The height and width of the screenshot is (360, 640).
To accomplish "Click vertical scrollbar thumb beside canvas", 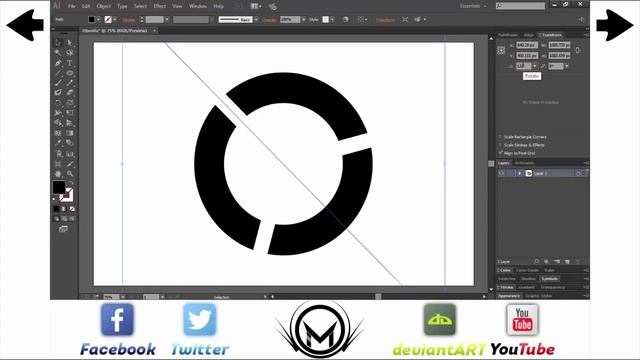I will (491, 164).
